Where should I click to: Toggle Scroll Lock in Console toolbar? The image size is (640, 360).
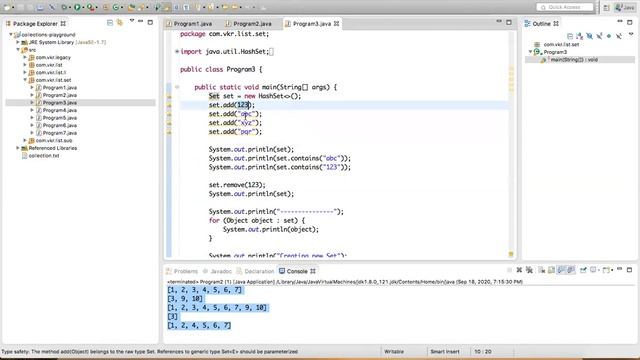(551, 270)
